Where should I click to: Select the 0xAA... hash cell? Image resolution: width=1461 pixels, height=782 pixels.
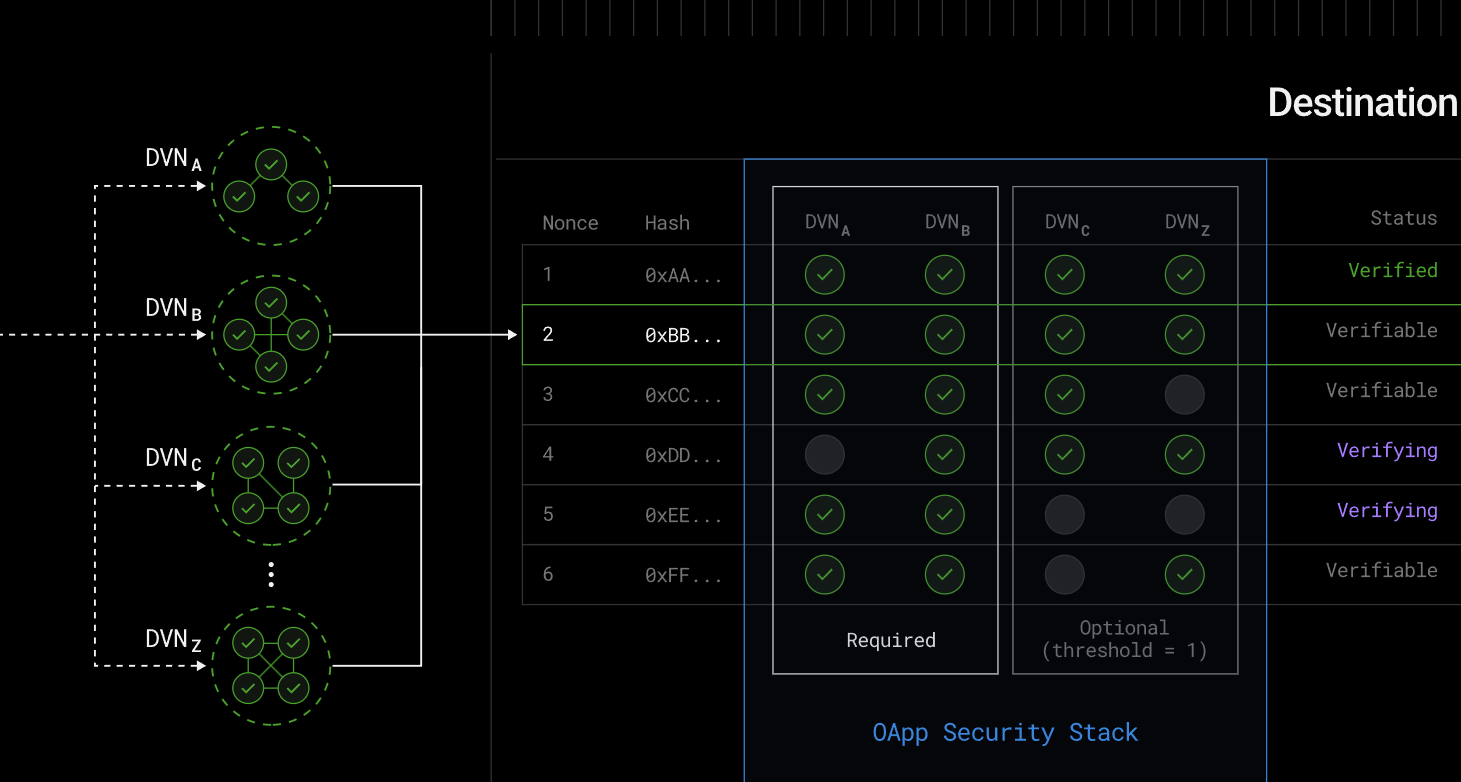point(683,275)
